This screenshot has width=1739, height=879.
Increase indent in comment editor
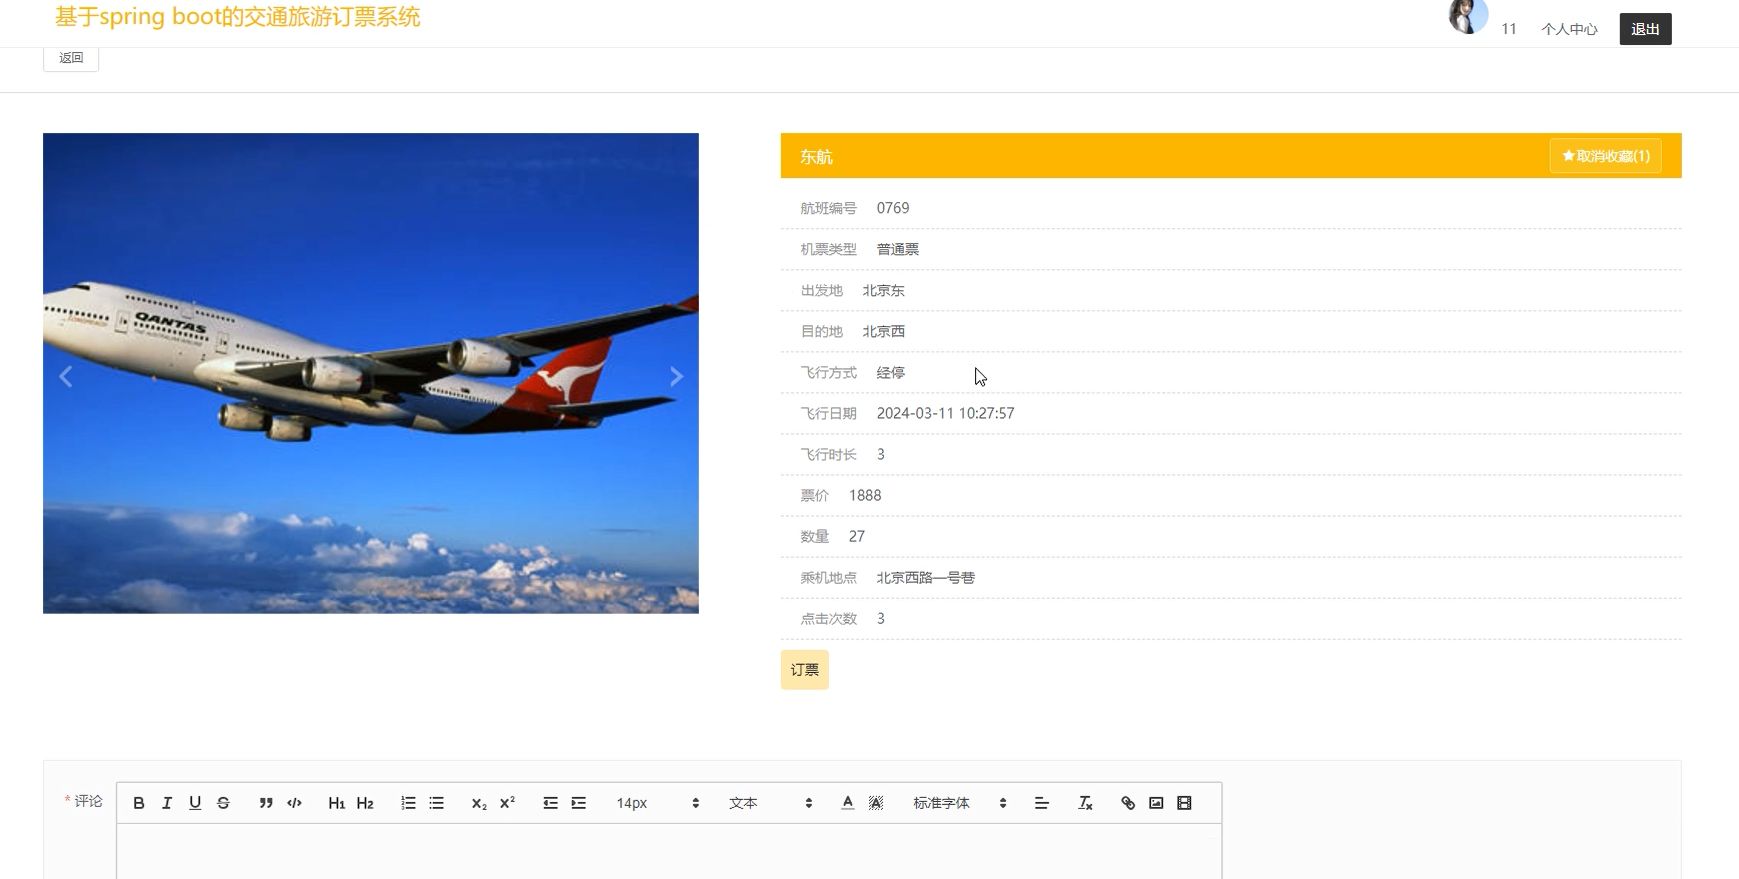(578, 803)
